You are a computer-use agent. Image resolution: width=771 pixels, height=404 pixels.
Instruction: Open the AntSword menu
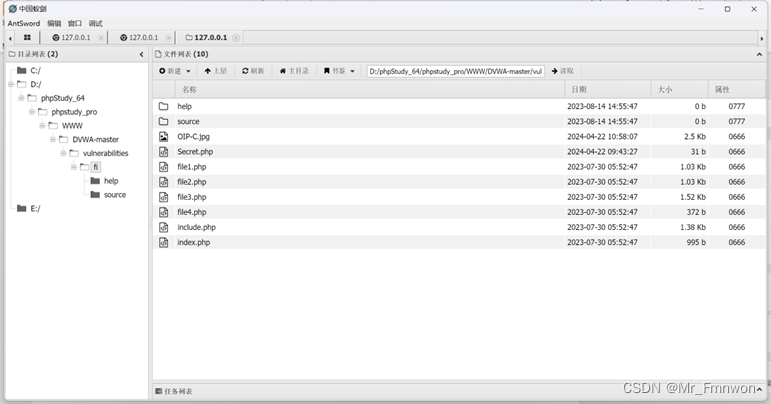click(24, 23)
